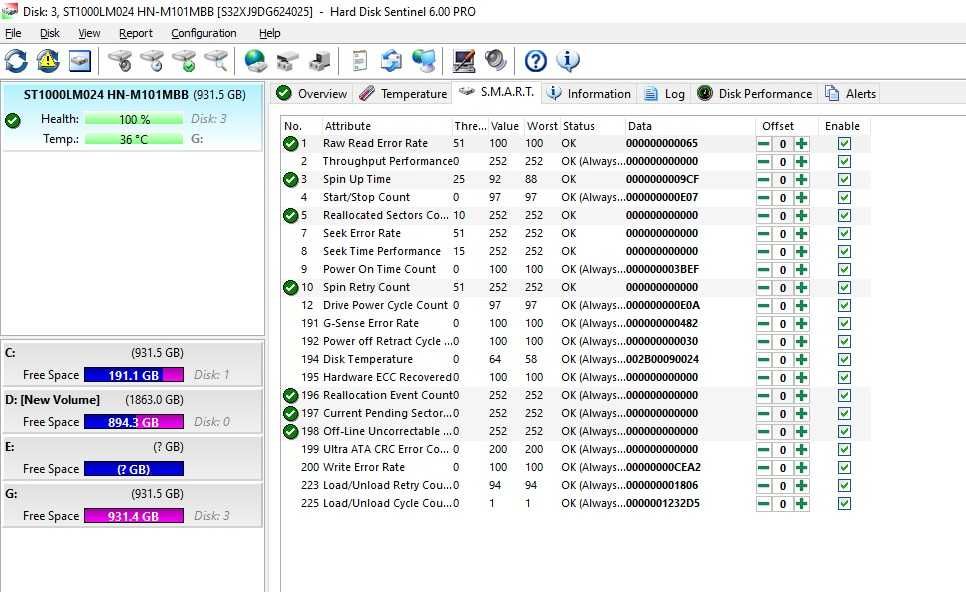Switch to the Temperature tab
Viewport: 966px width, 592px height.
tap(404, 94)
